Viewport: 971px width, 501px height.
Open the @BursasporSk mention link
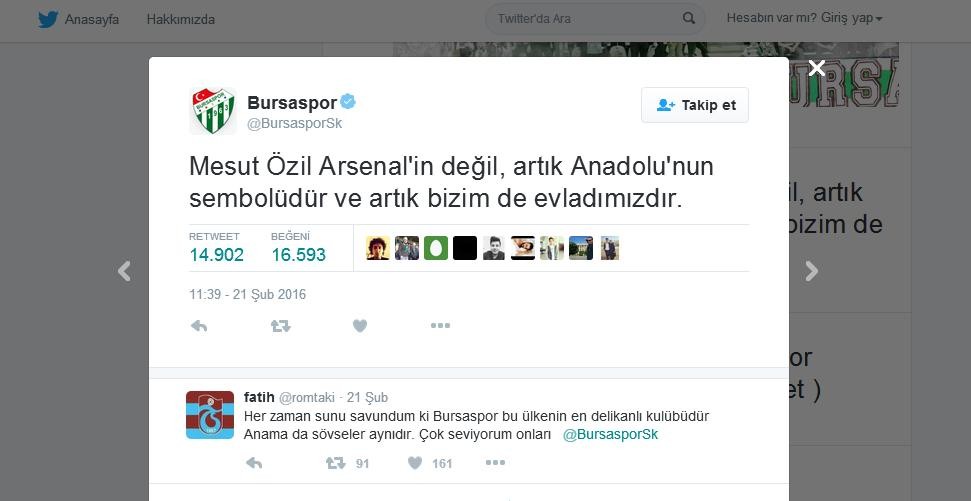(611, 435)
